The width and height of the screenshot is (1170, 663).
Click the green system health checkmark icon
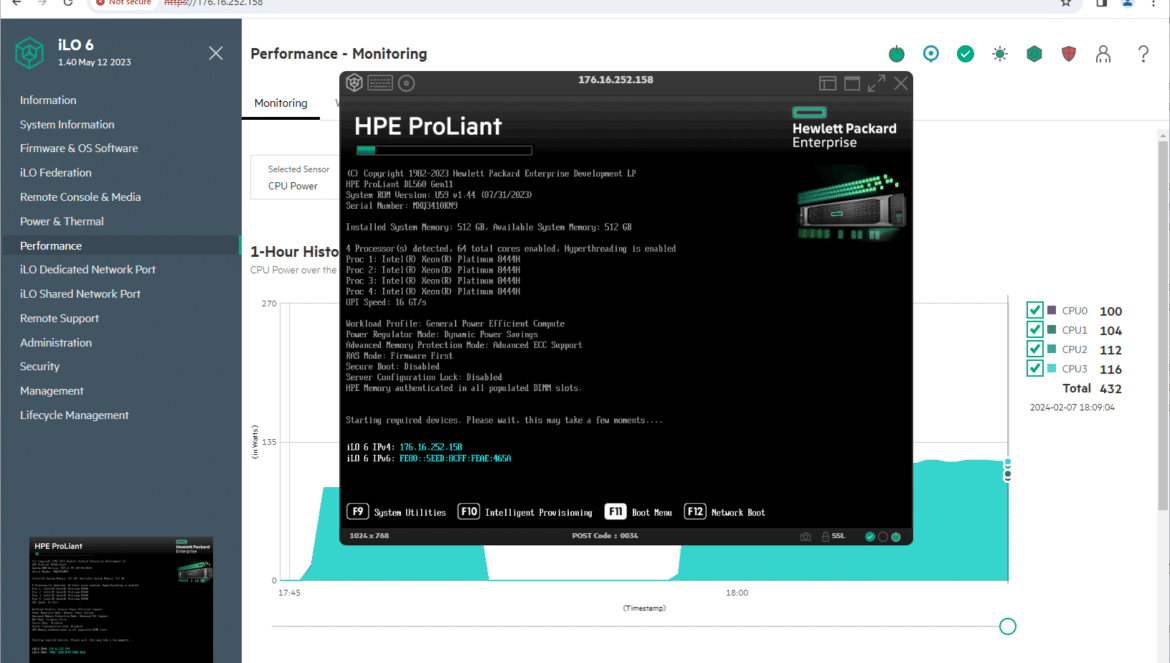(965, 54)
